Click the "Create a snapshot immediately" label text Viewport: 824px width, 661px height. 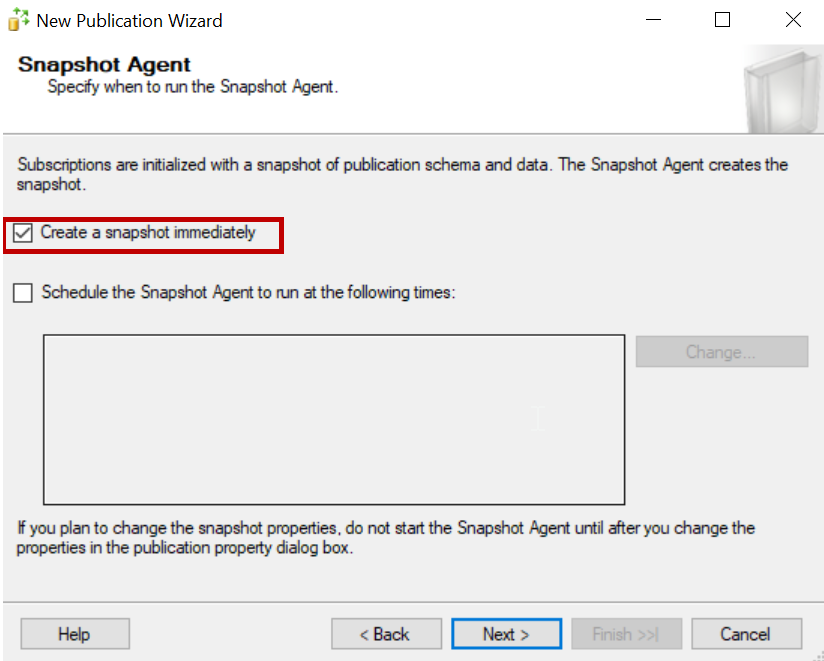coord(148,234)
